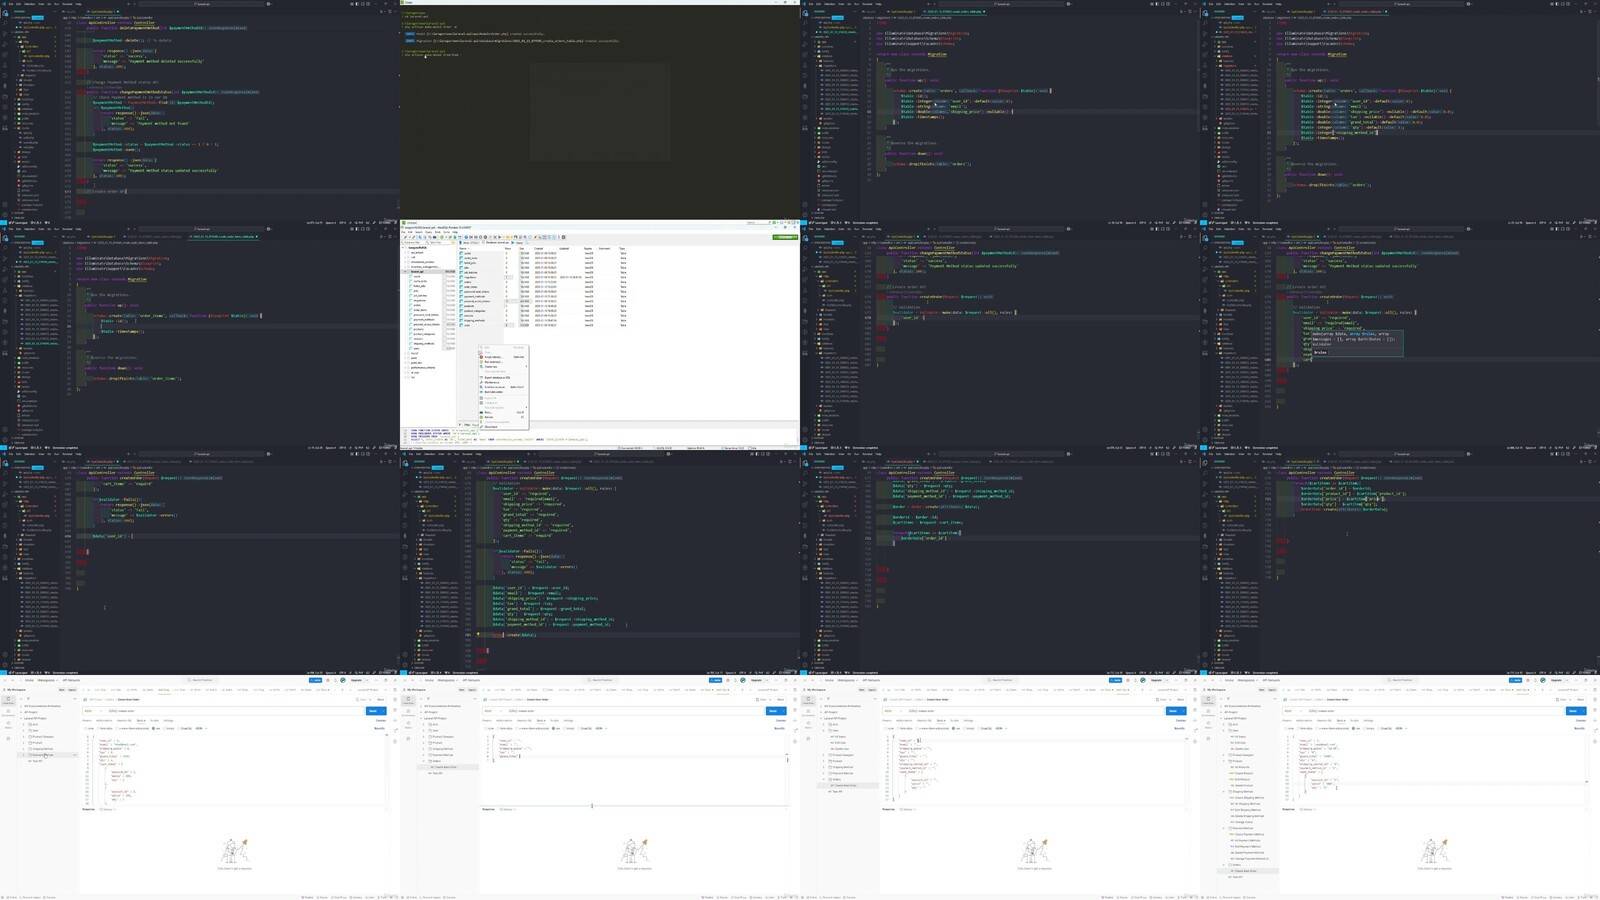Open Params tab, Postman window with two cart items
This screenshot has width=1600, height=900.
[87, 720]
